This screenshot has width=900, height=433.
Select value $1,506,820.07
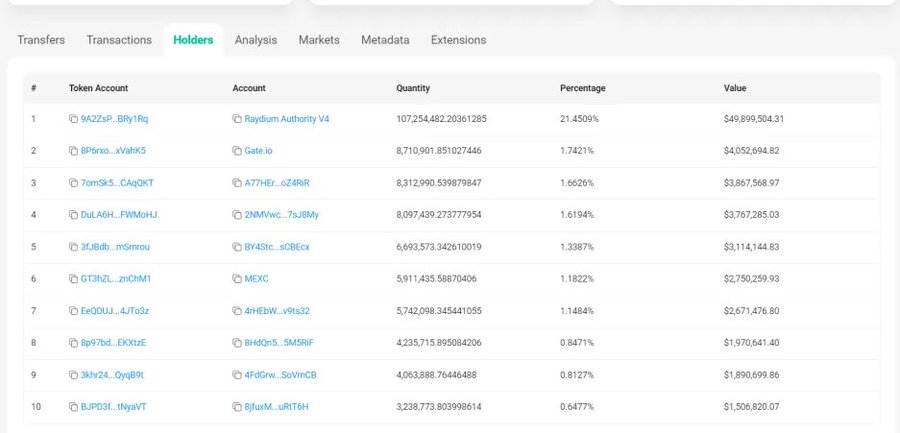pyautogui.click(x=751, y=407)
